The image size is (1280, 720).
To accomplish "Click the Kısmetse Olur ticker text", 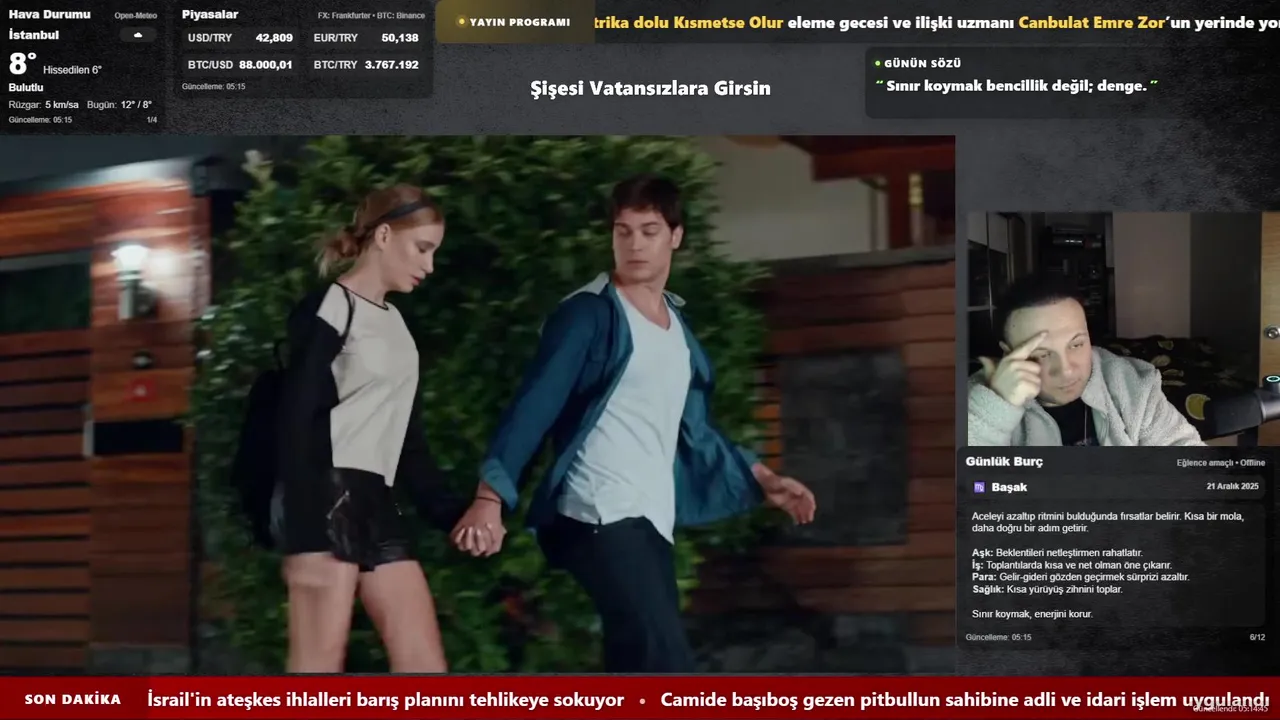I will 728,22.
